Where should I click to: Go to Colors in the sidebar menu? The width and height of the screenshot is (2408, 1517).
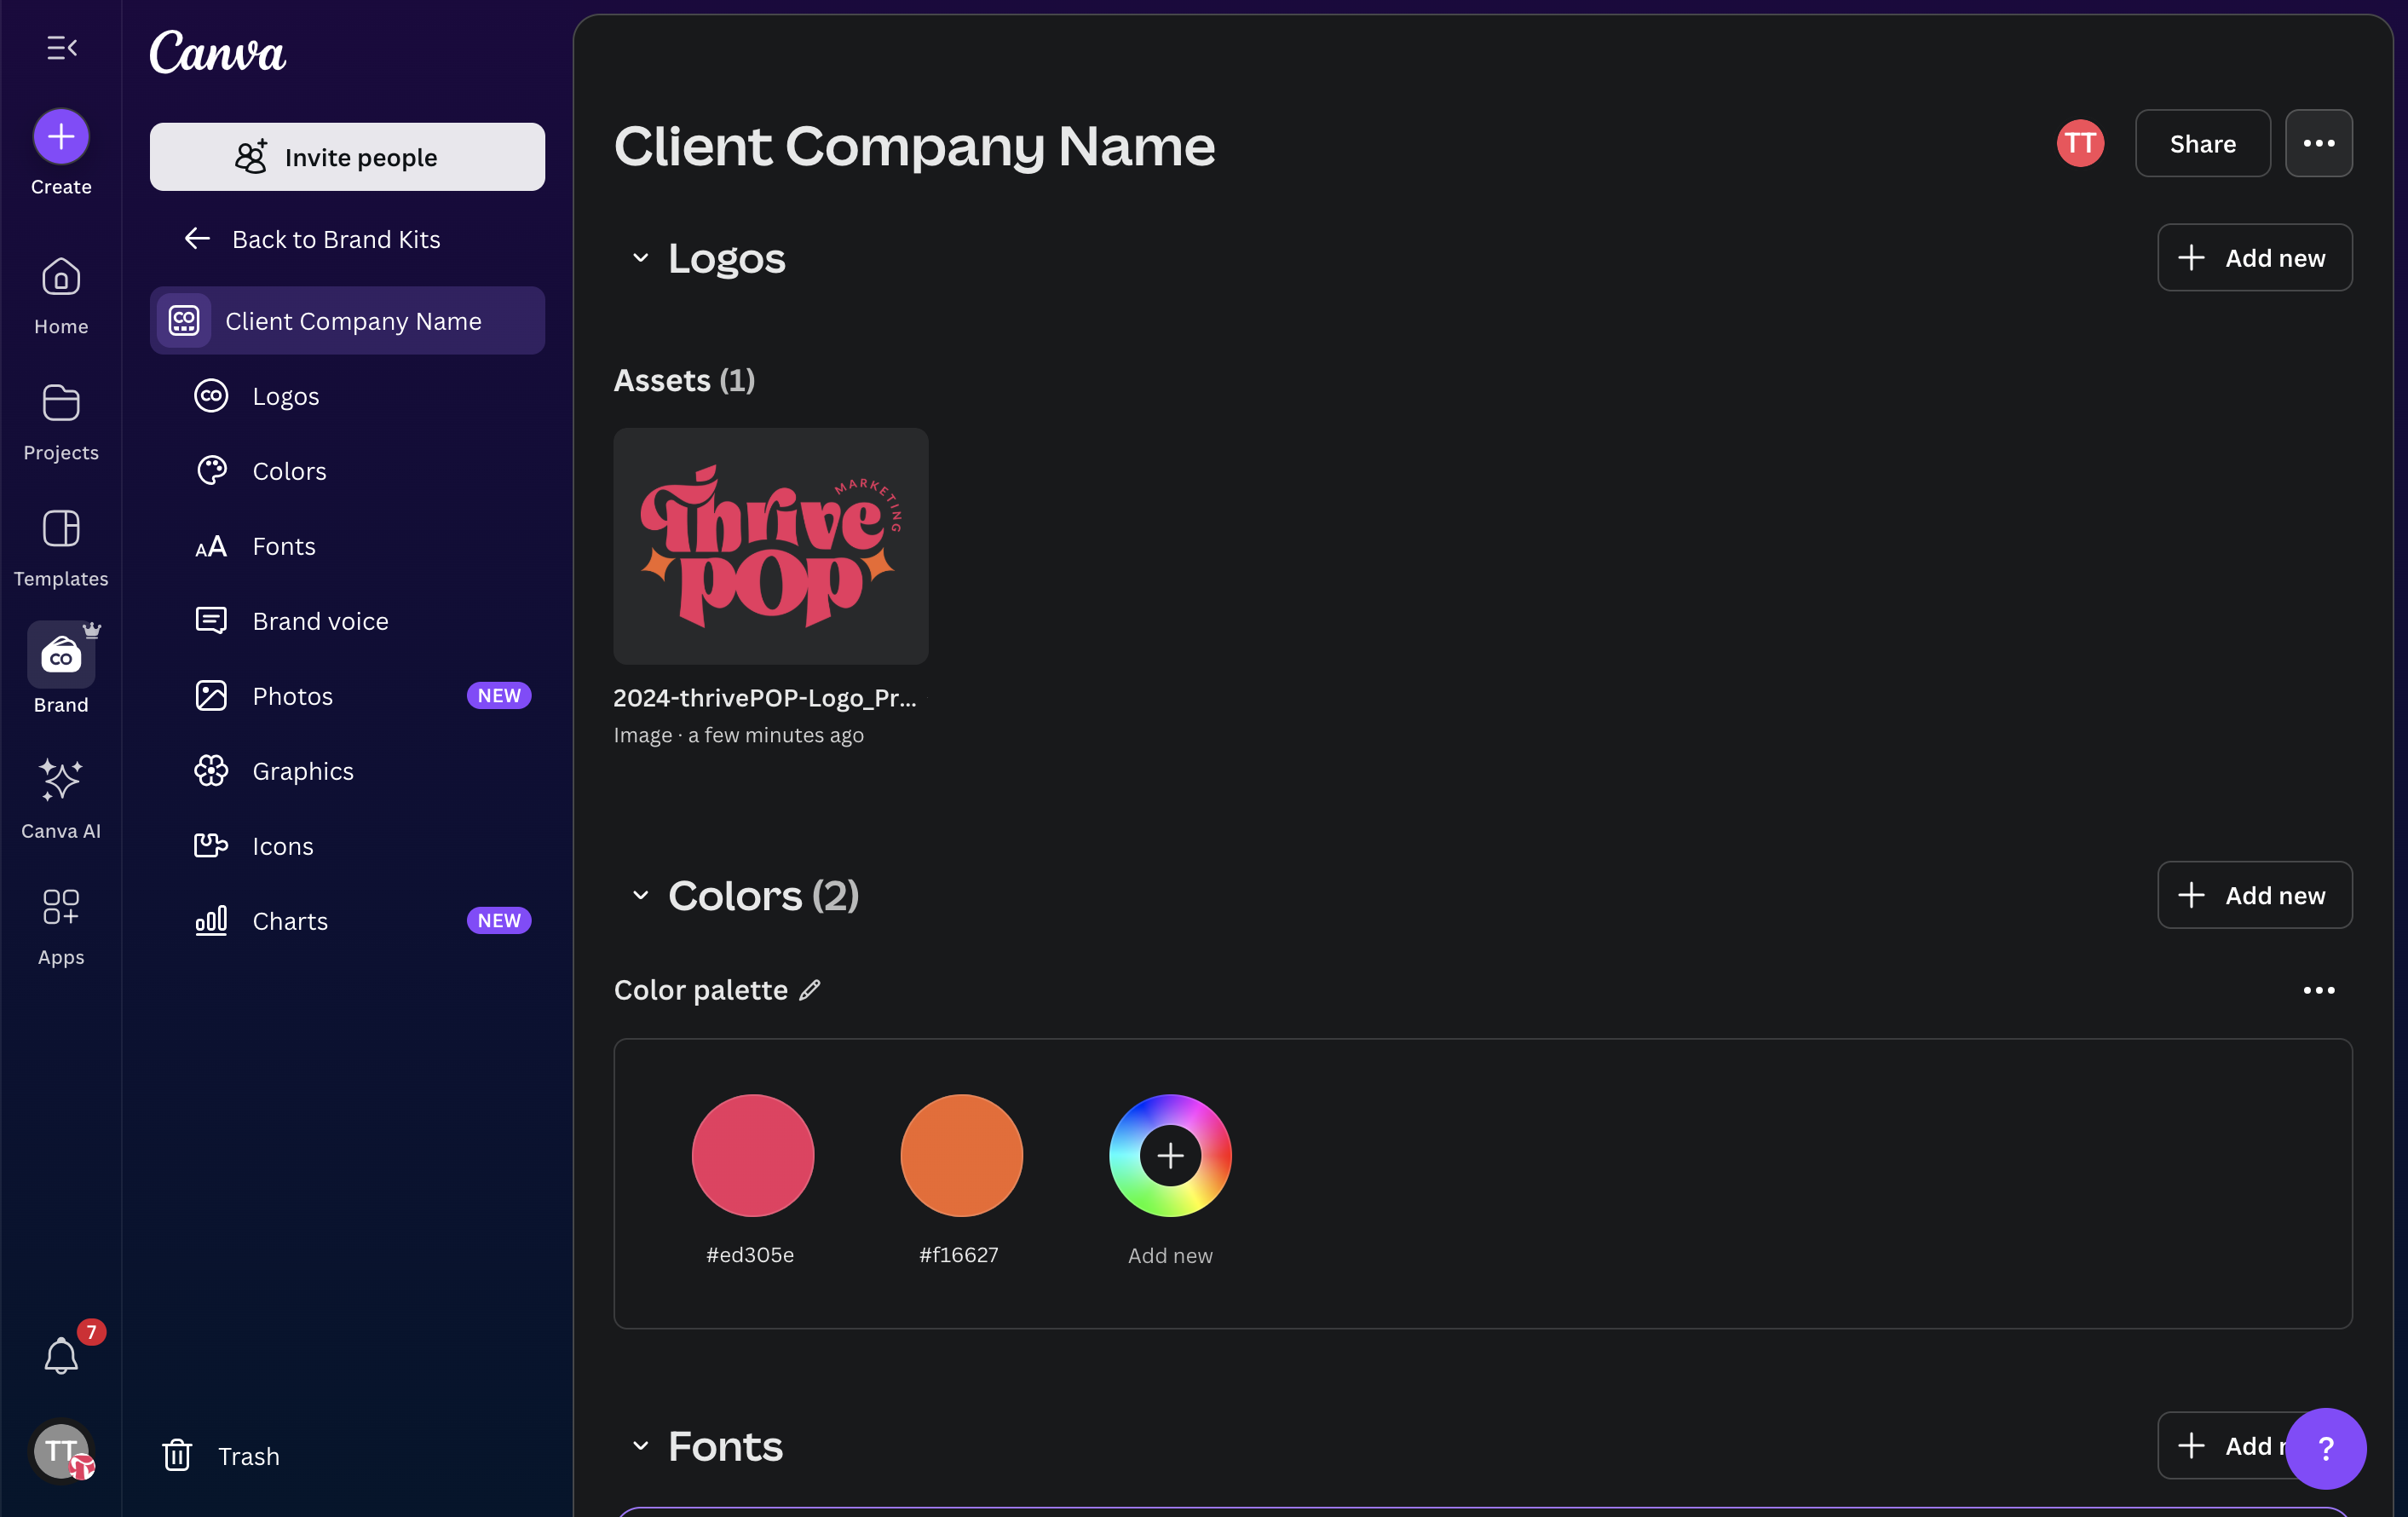point(347,471)
